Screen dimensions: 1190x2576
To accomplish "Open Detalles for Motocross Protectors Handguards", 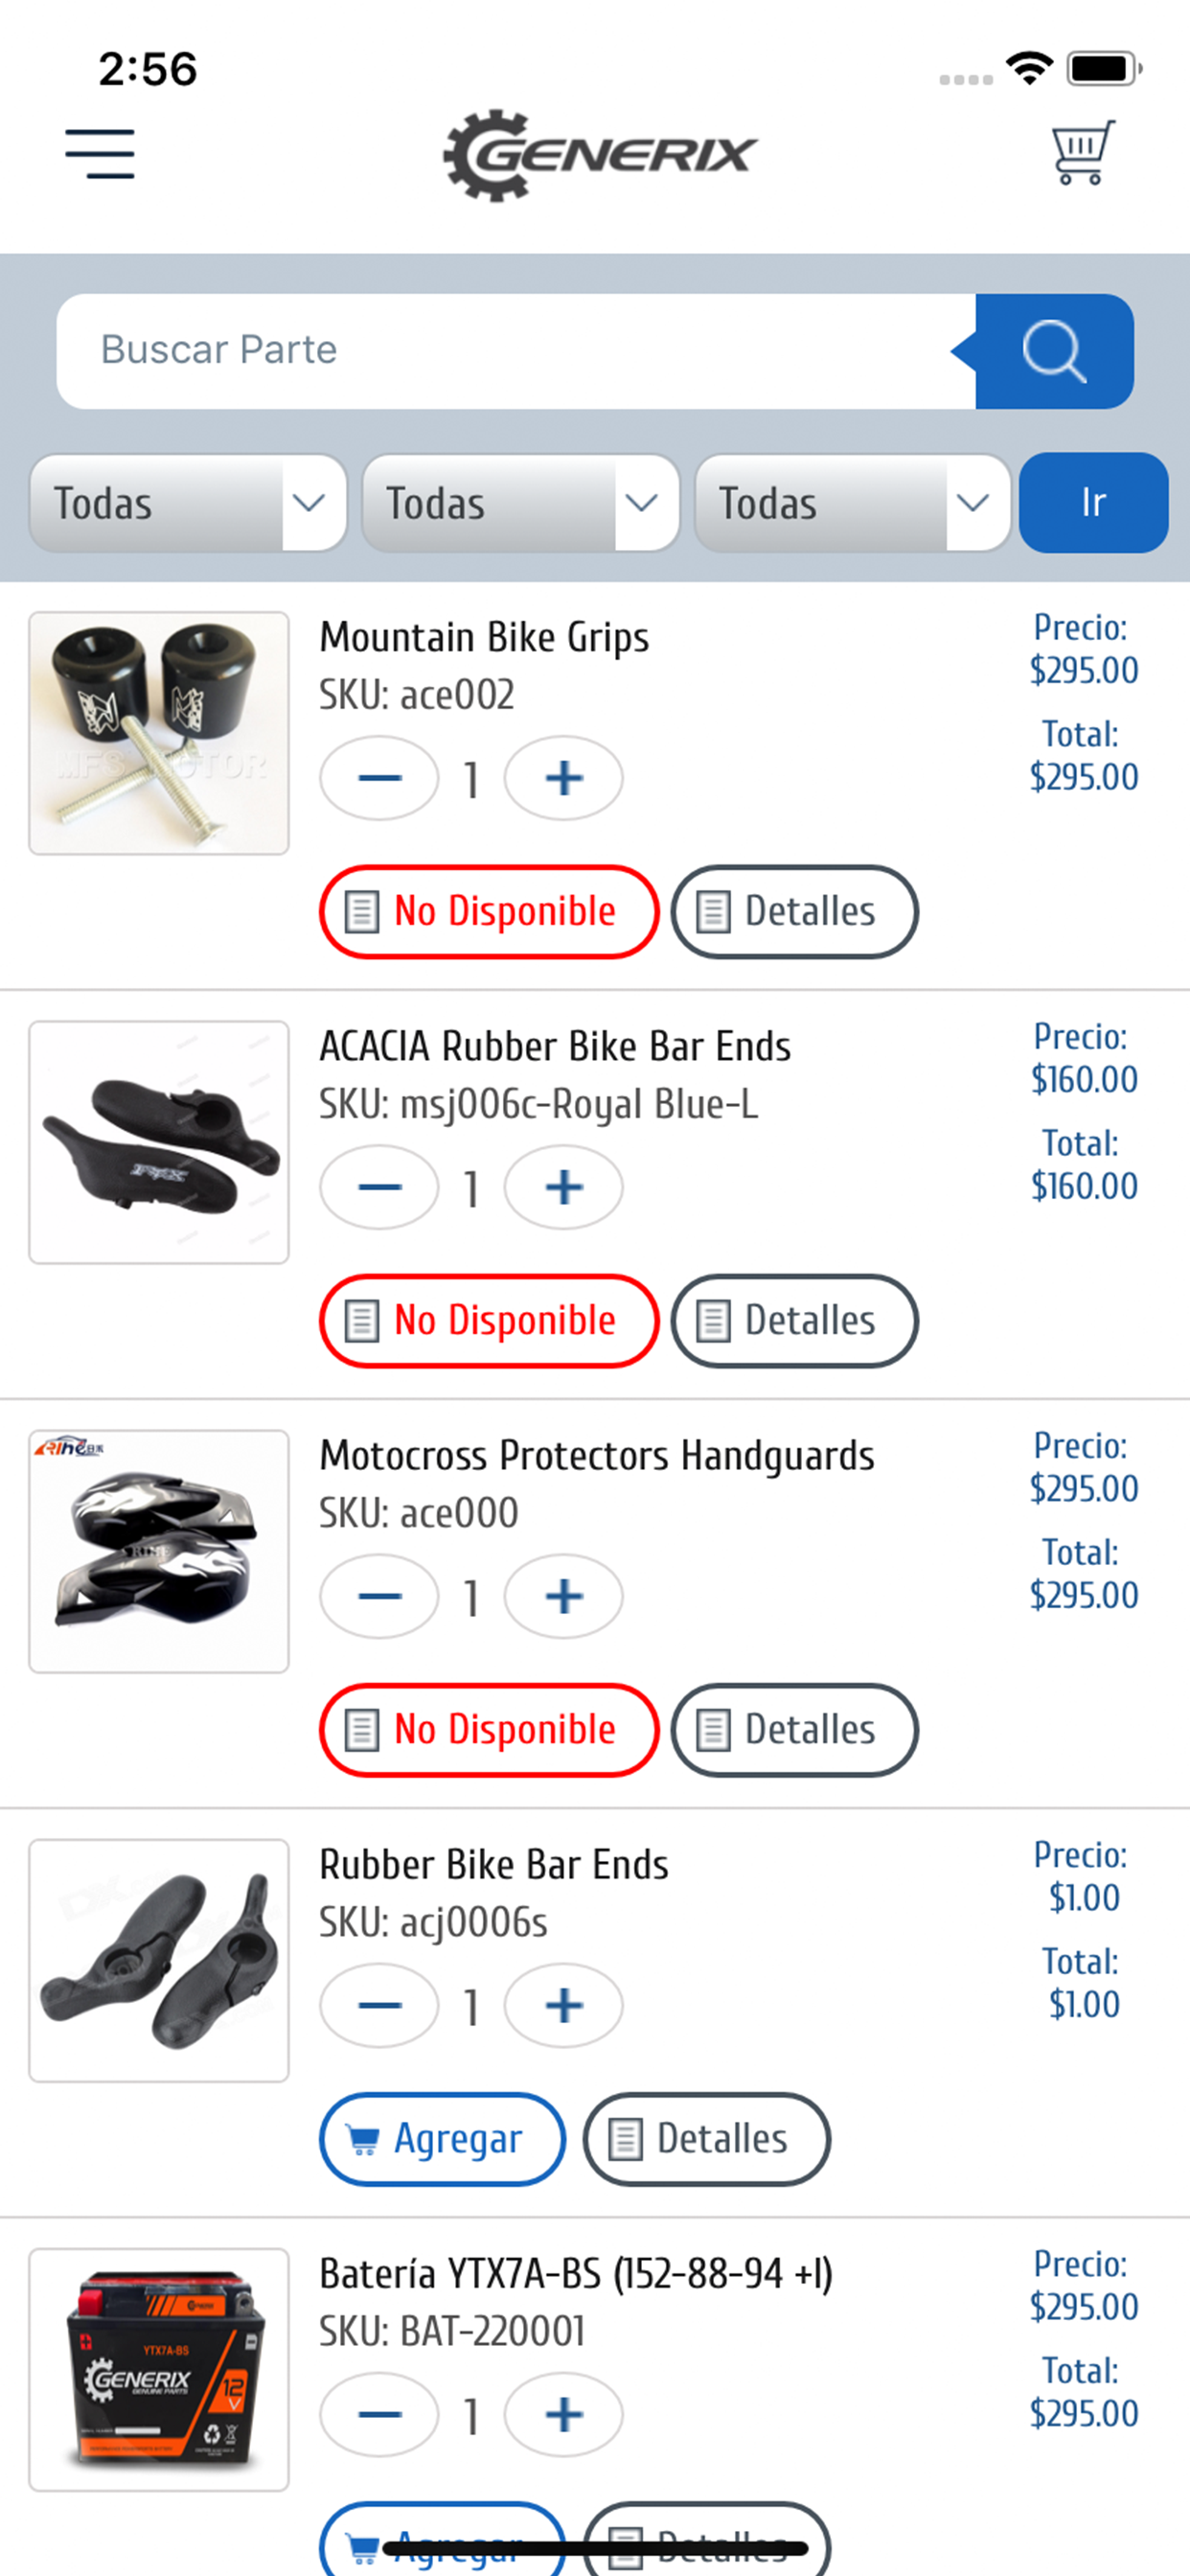I will [794, 1730].
